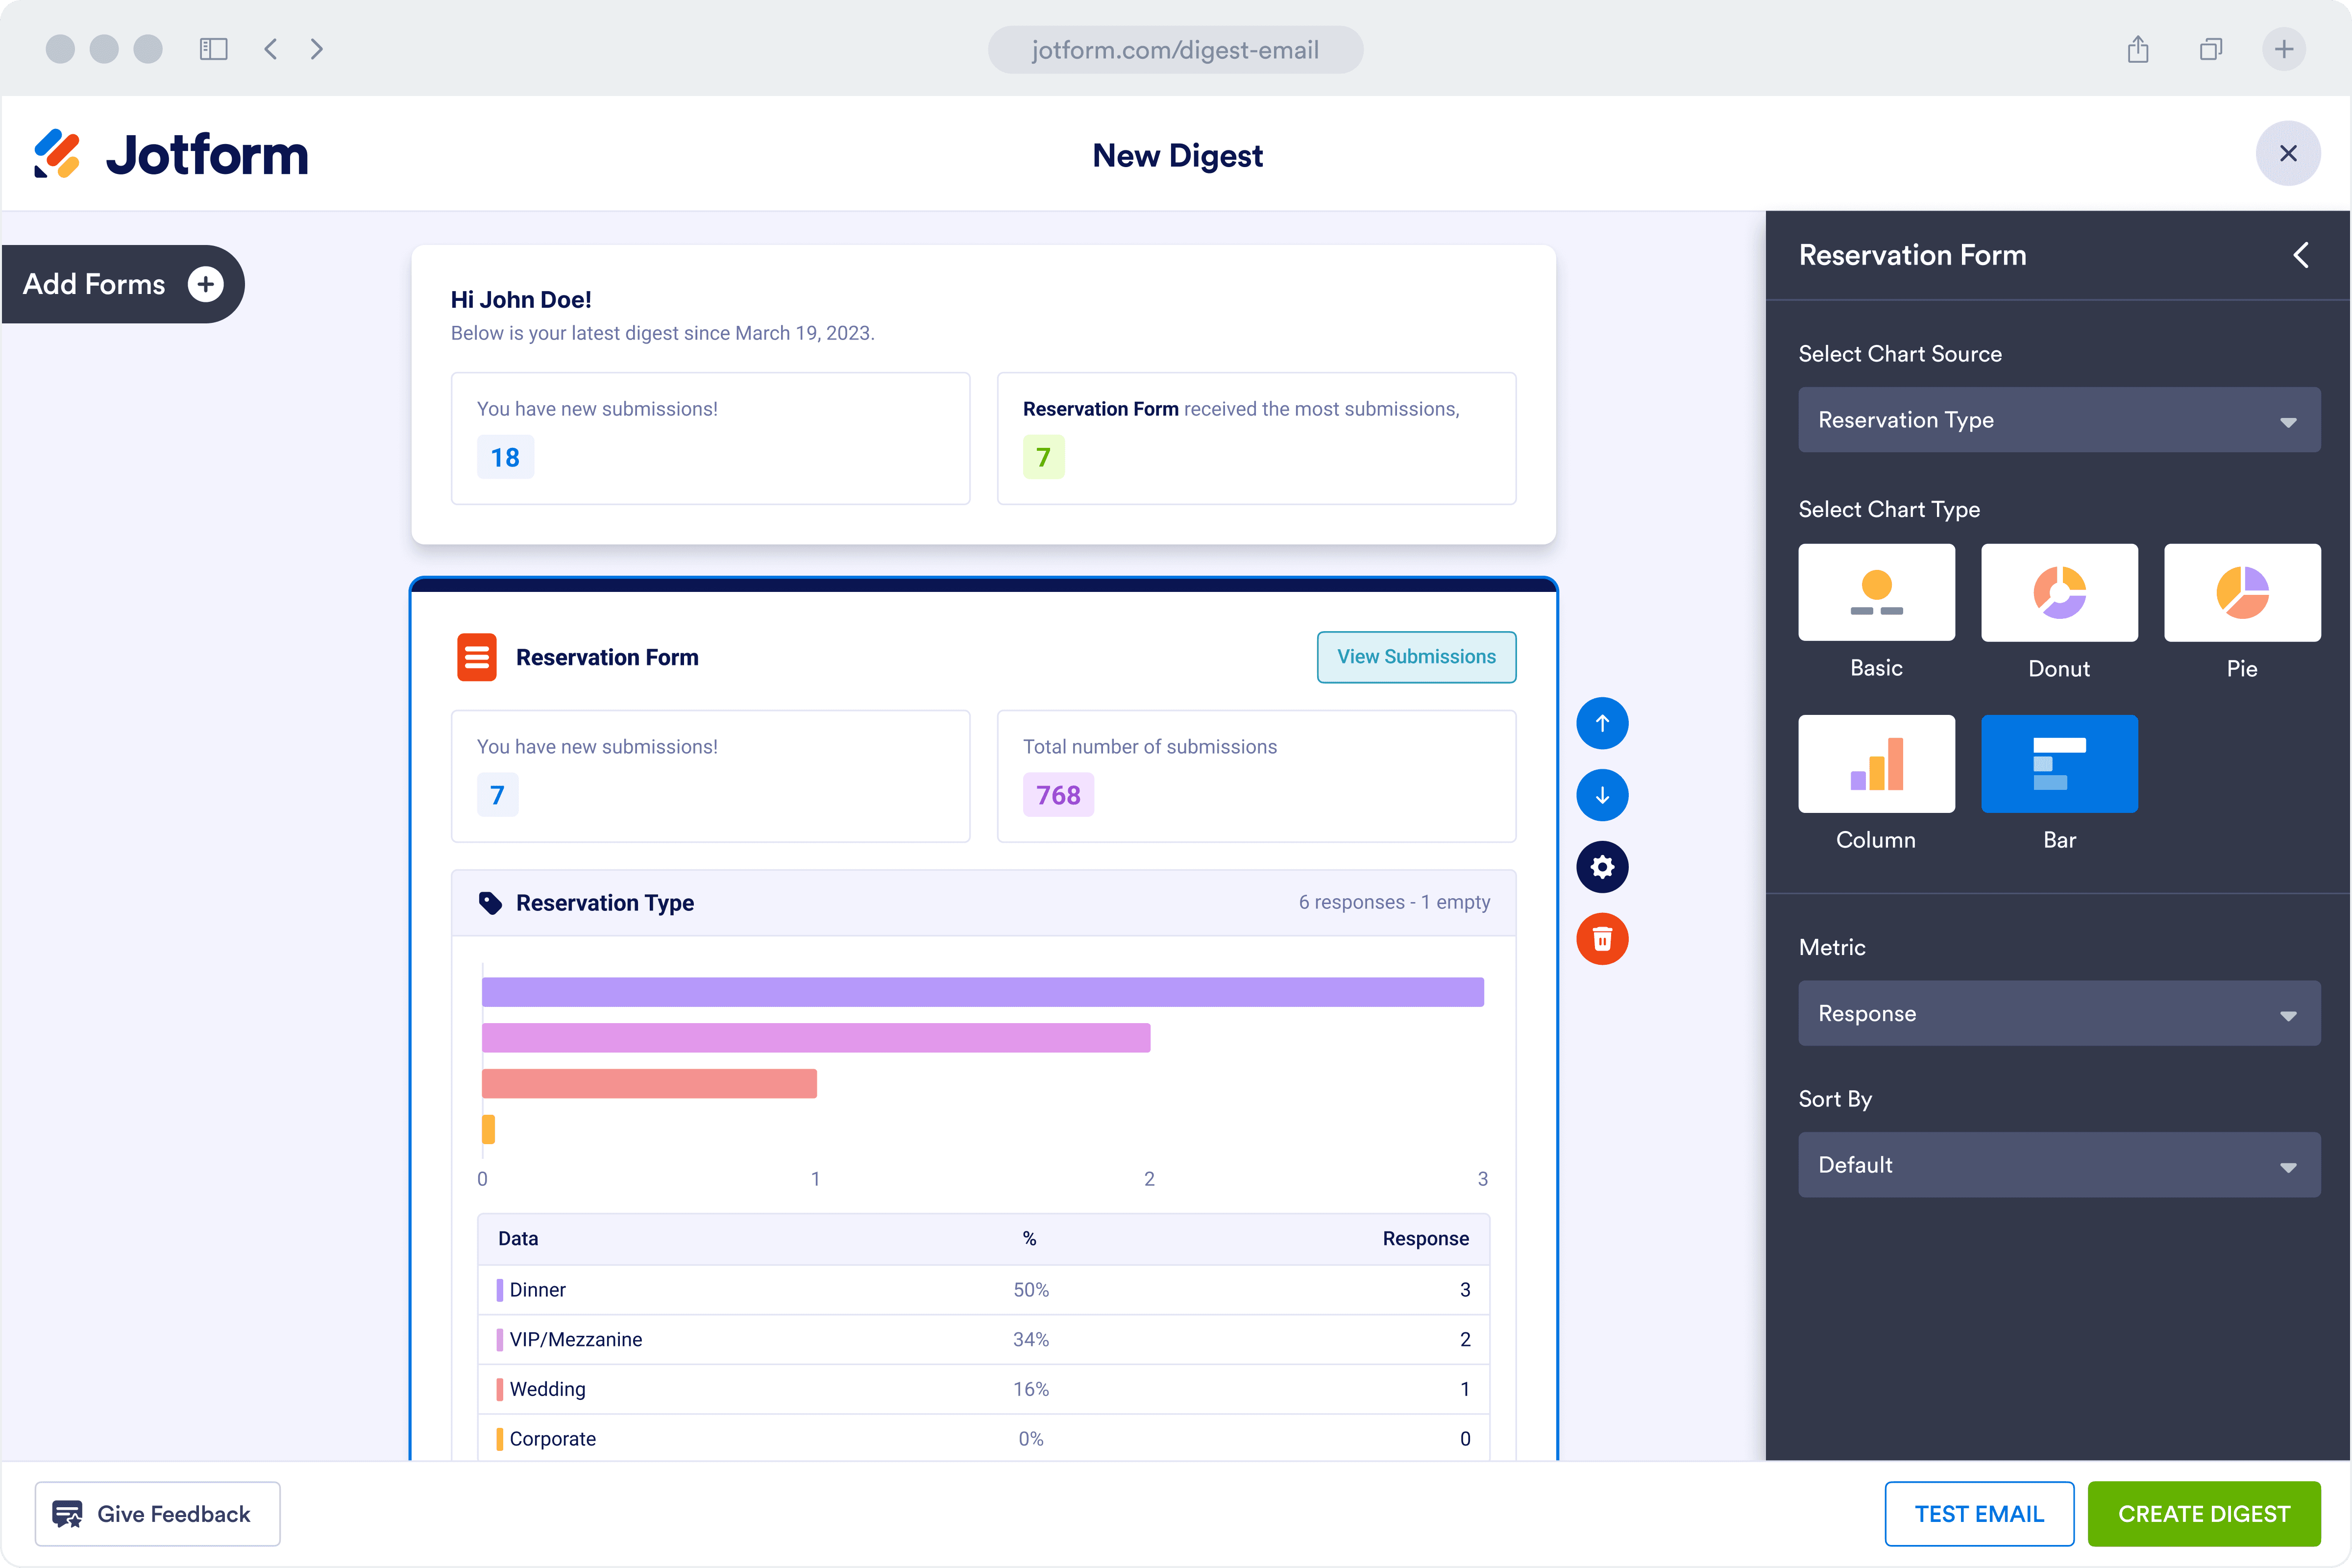Click the VIP/Mezzanine table row
The width and height of the screenshot is (2352, 1568).
pos(984,1340)
